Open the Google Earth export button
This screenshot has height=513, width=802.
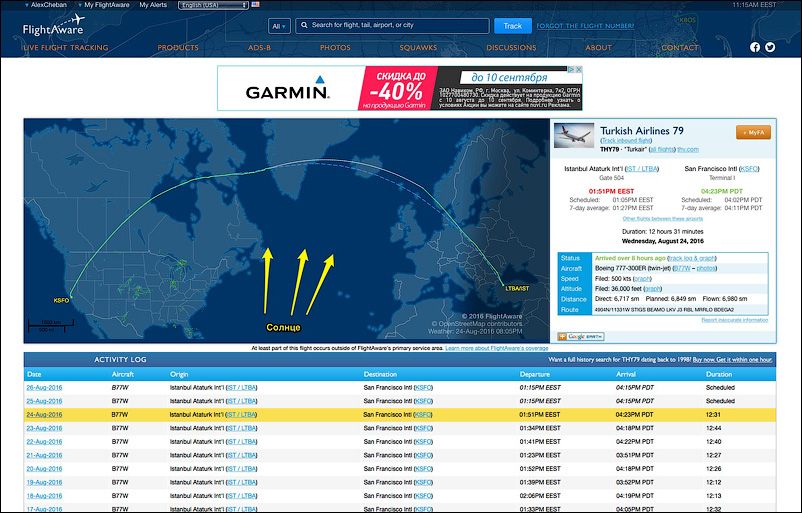tap(581, 337)
